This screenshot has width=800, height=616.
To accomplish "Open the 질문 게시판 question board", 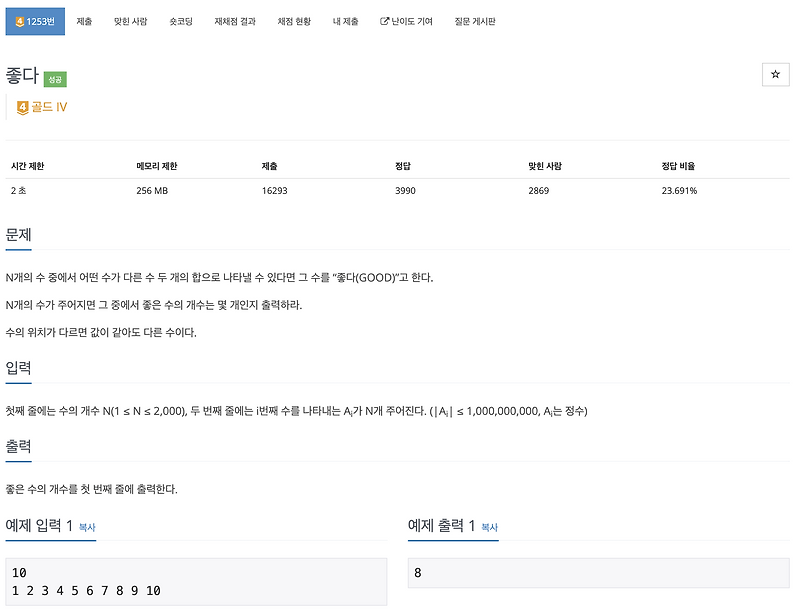I will (x=476, y=20).
